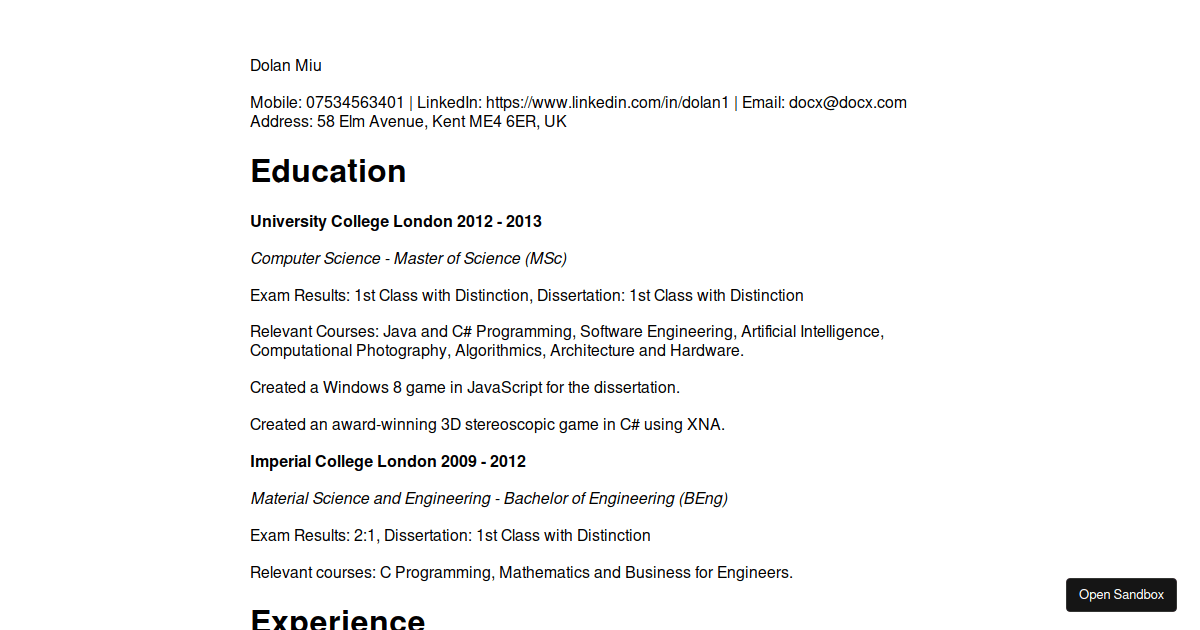Click Material Science and Engineering degree line
Viewport: 1200px width, 630px height.
489,498
